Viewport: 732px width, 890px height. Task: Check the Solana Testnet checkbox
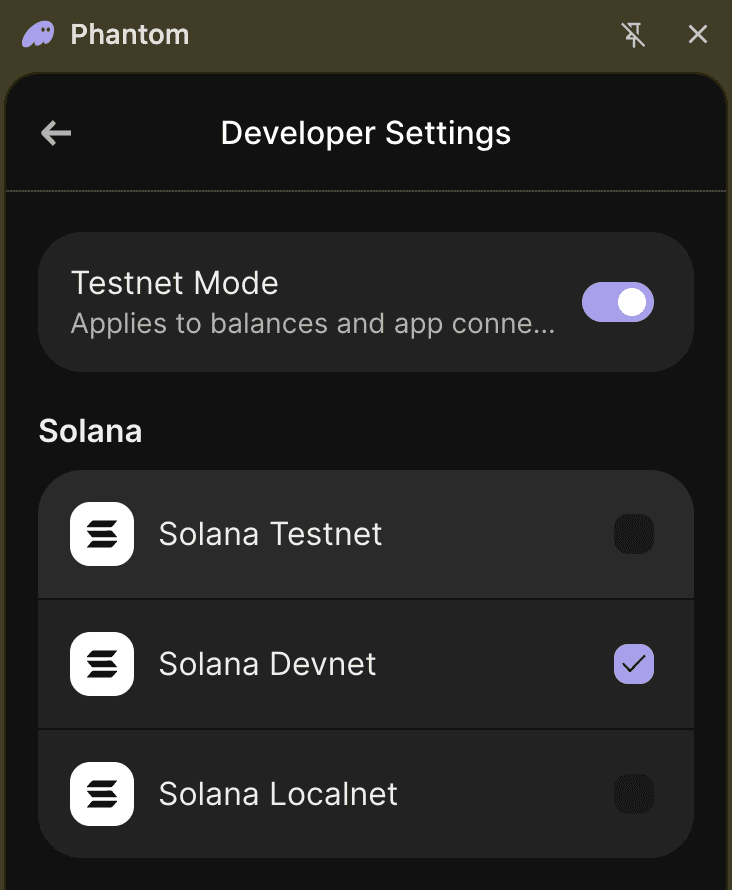(634, 534)
